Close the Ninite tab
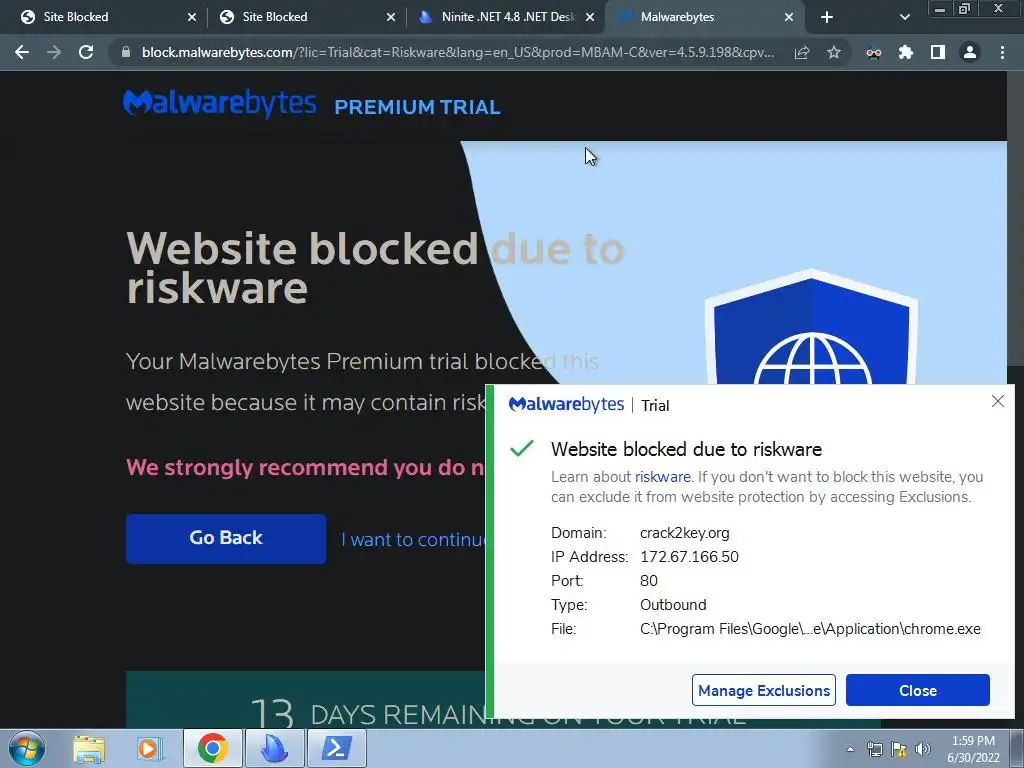Screen dimensions: 1024x768 (x=590, y=17)
